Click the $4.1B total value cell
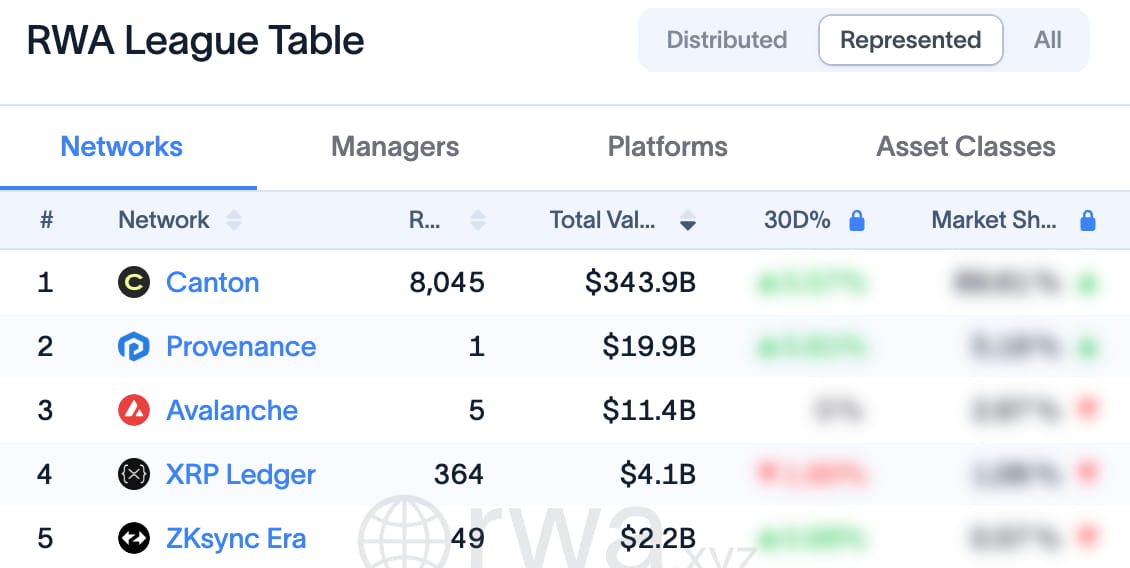This screenshot has height=568, width=1130. [658, 474]
